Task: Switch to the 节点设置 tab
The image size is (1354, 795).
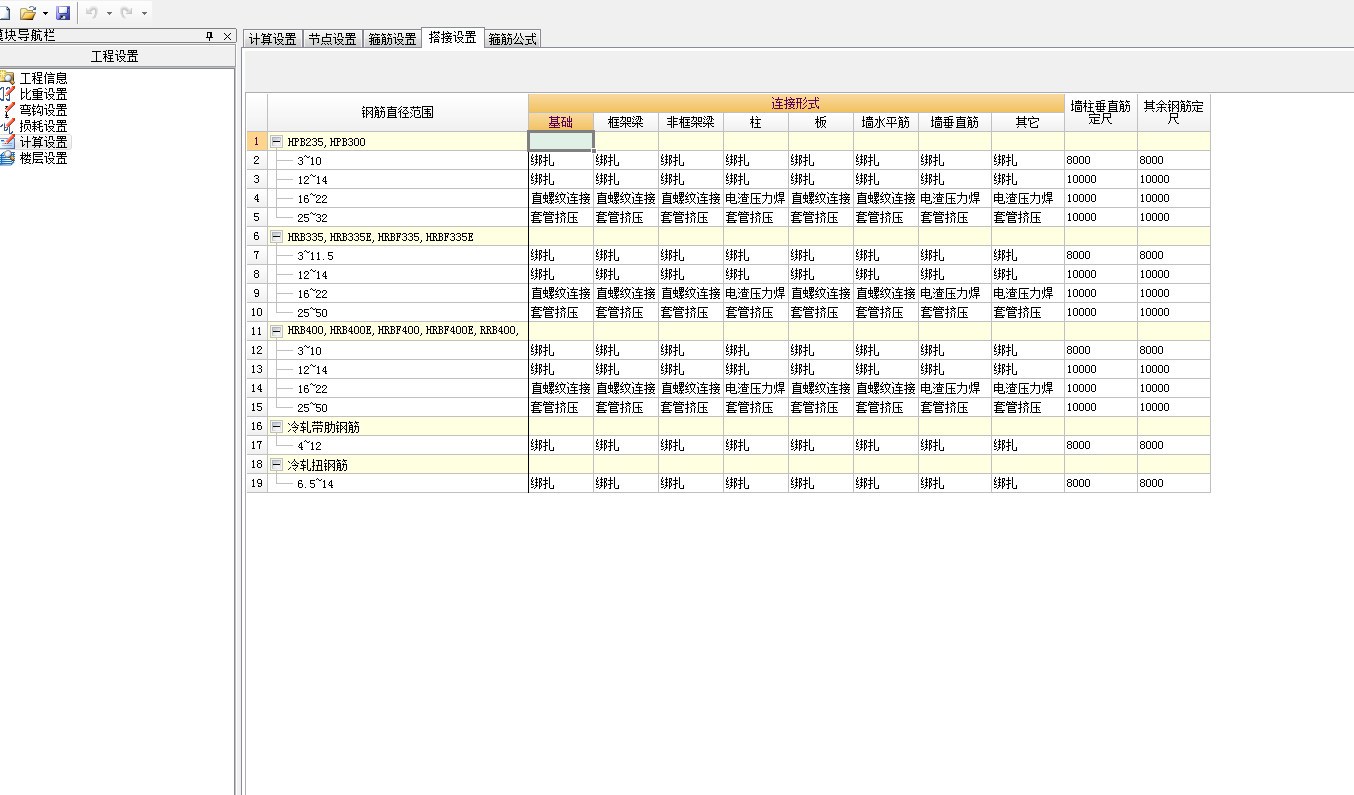Action: tap(332, 39)
